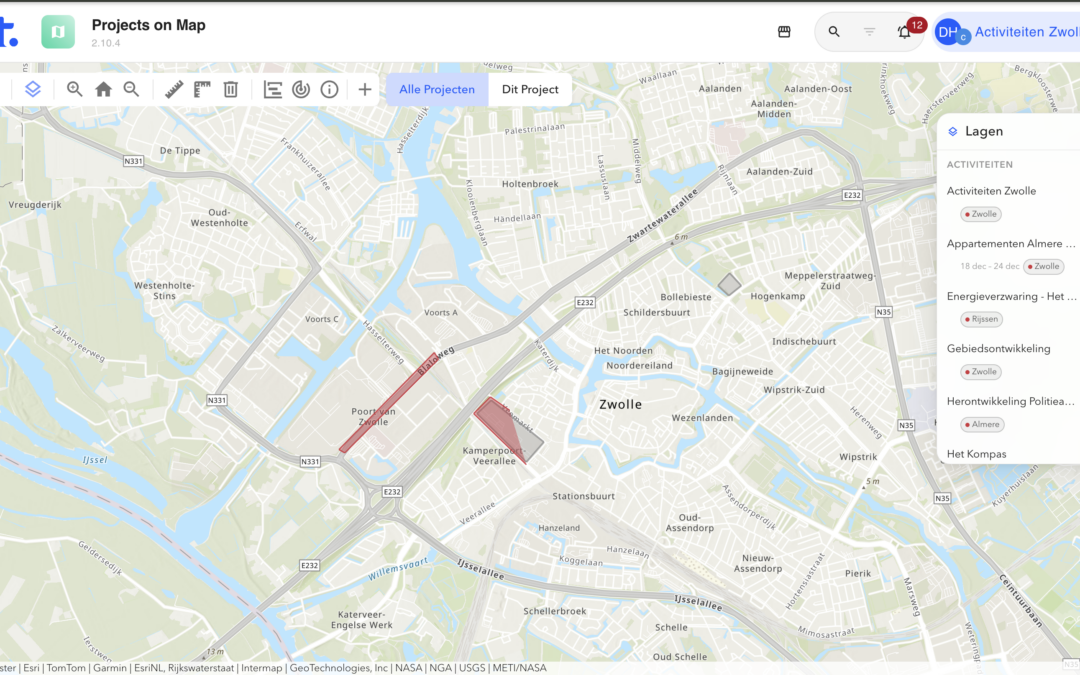Click the Stationsbuurt label on map
The width and height of the screenshot is (1080, 675).
(583, 496)
